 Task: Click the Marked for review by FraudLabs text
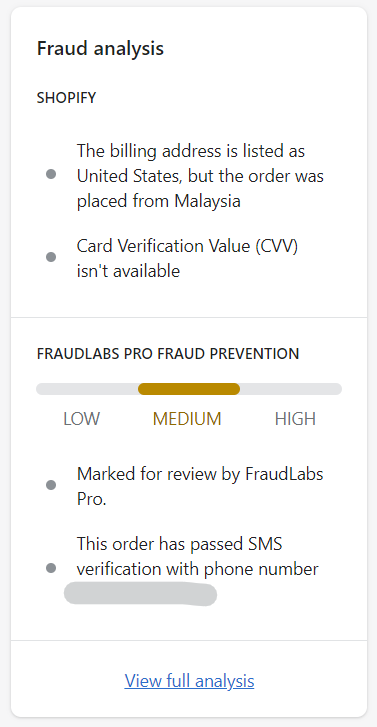(200, 486)
